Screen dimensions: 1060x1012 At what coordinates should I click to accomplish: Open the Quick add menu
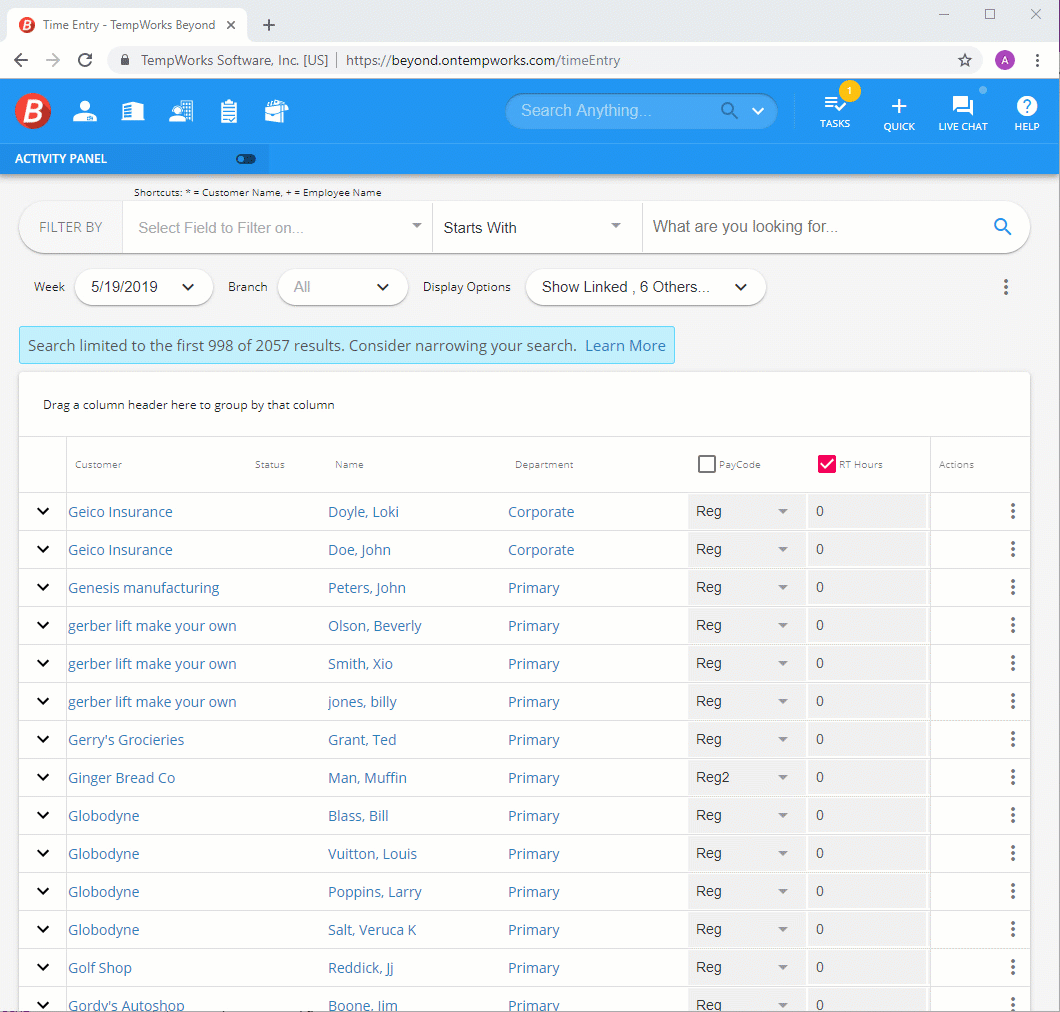(x=899, y=114)
